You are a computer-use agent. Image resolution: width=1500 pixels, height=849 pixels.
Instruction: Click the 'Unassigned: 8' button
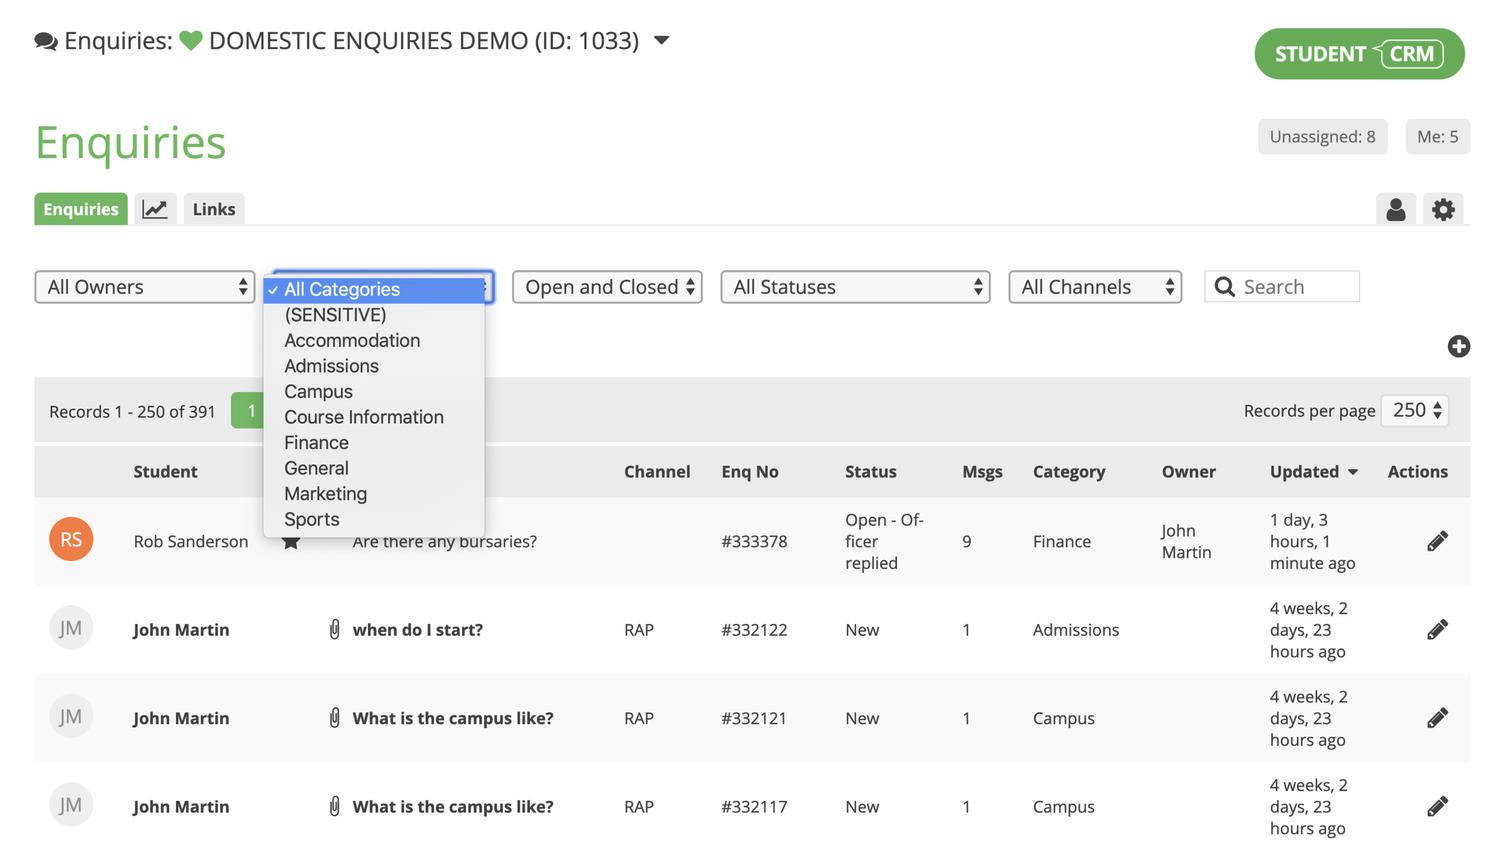point(1322,136)
